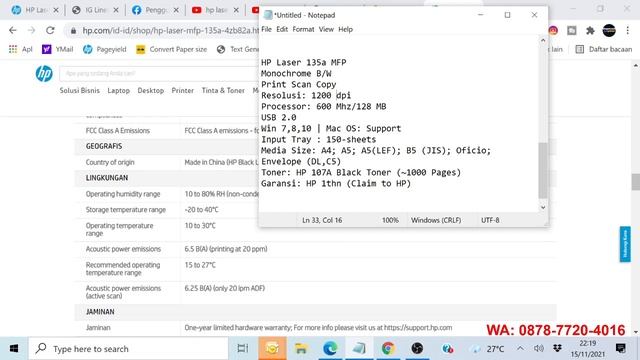640x360 pixels.
Task: Click the Notepad vertical scrollbar thumb
Action: [x=542, y=170]
